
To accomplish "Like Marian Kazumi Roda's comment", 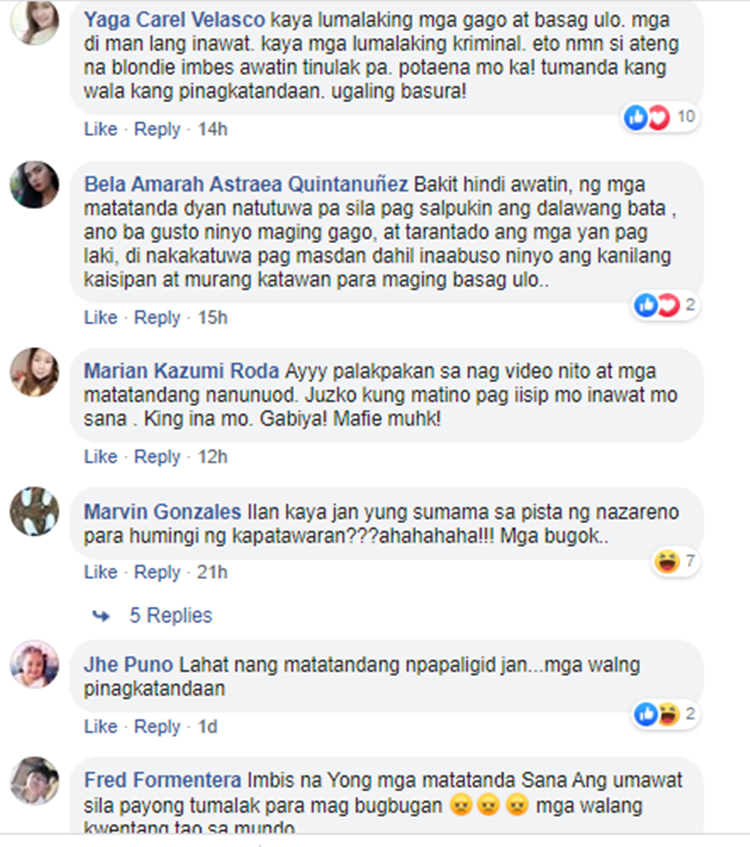I will pyautogui.click(x=101, y=457).
